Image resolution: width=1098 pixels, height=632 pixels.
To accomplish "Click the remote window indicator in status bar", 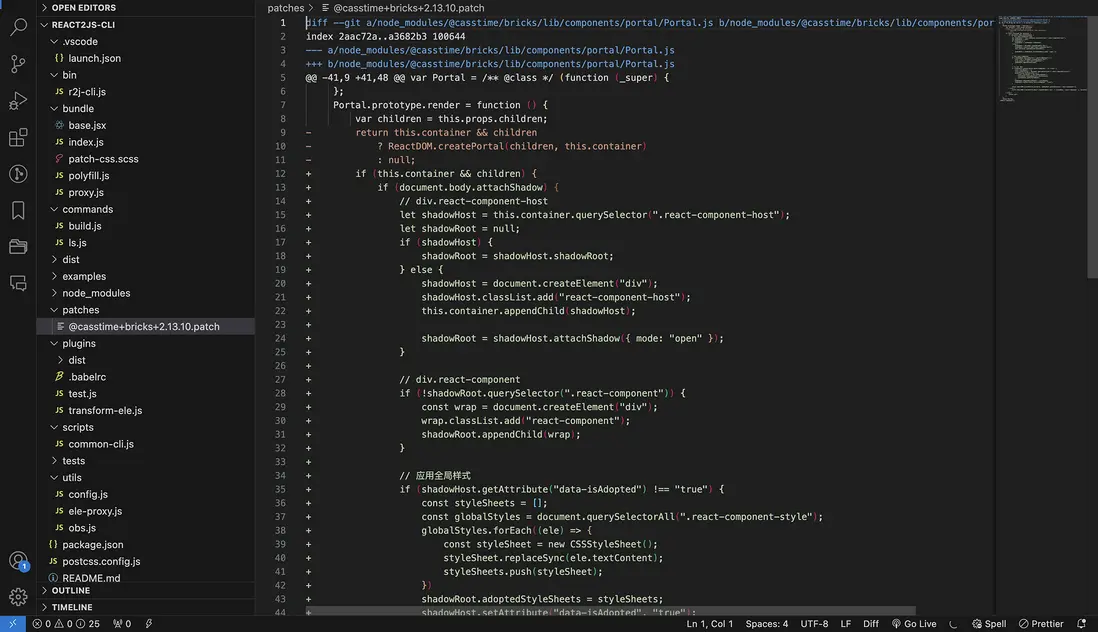I will (13, 624).
